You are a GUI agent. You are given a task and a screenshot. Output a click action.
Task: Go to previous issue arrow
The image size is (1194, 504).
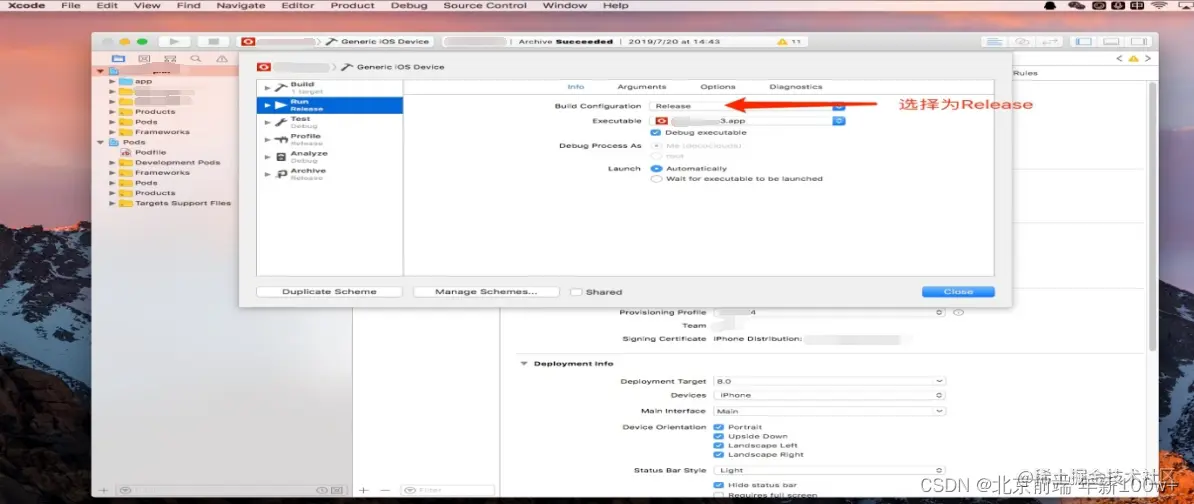pyautogui.click(x=1119, y=59)
